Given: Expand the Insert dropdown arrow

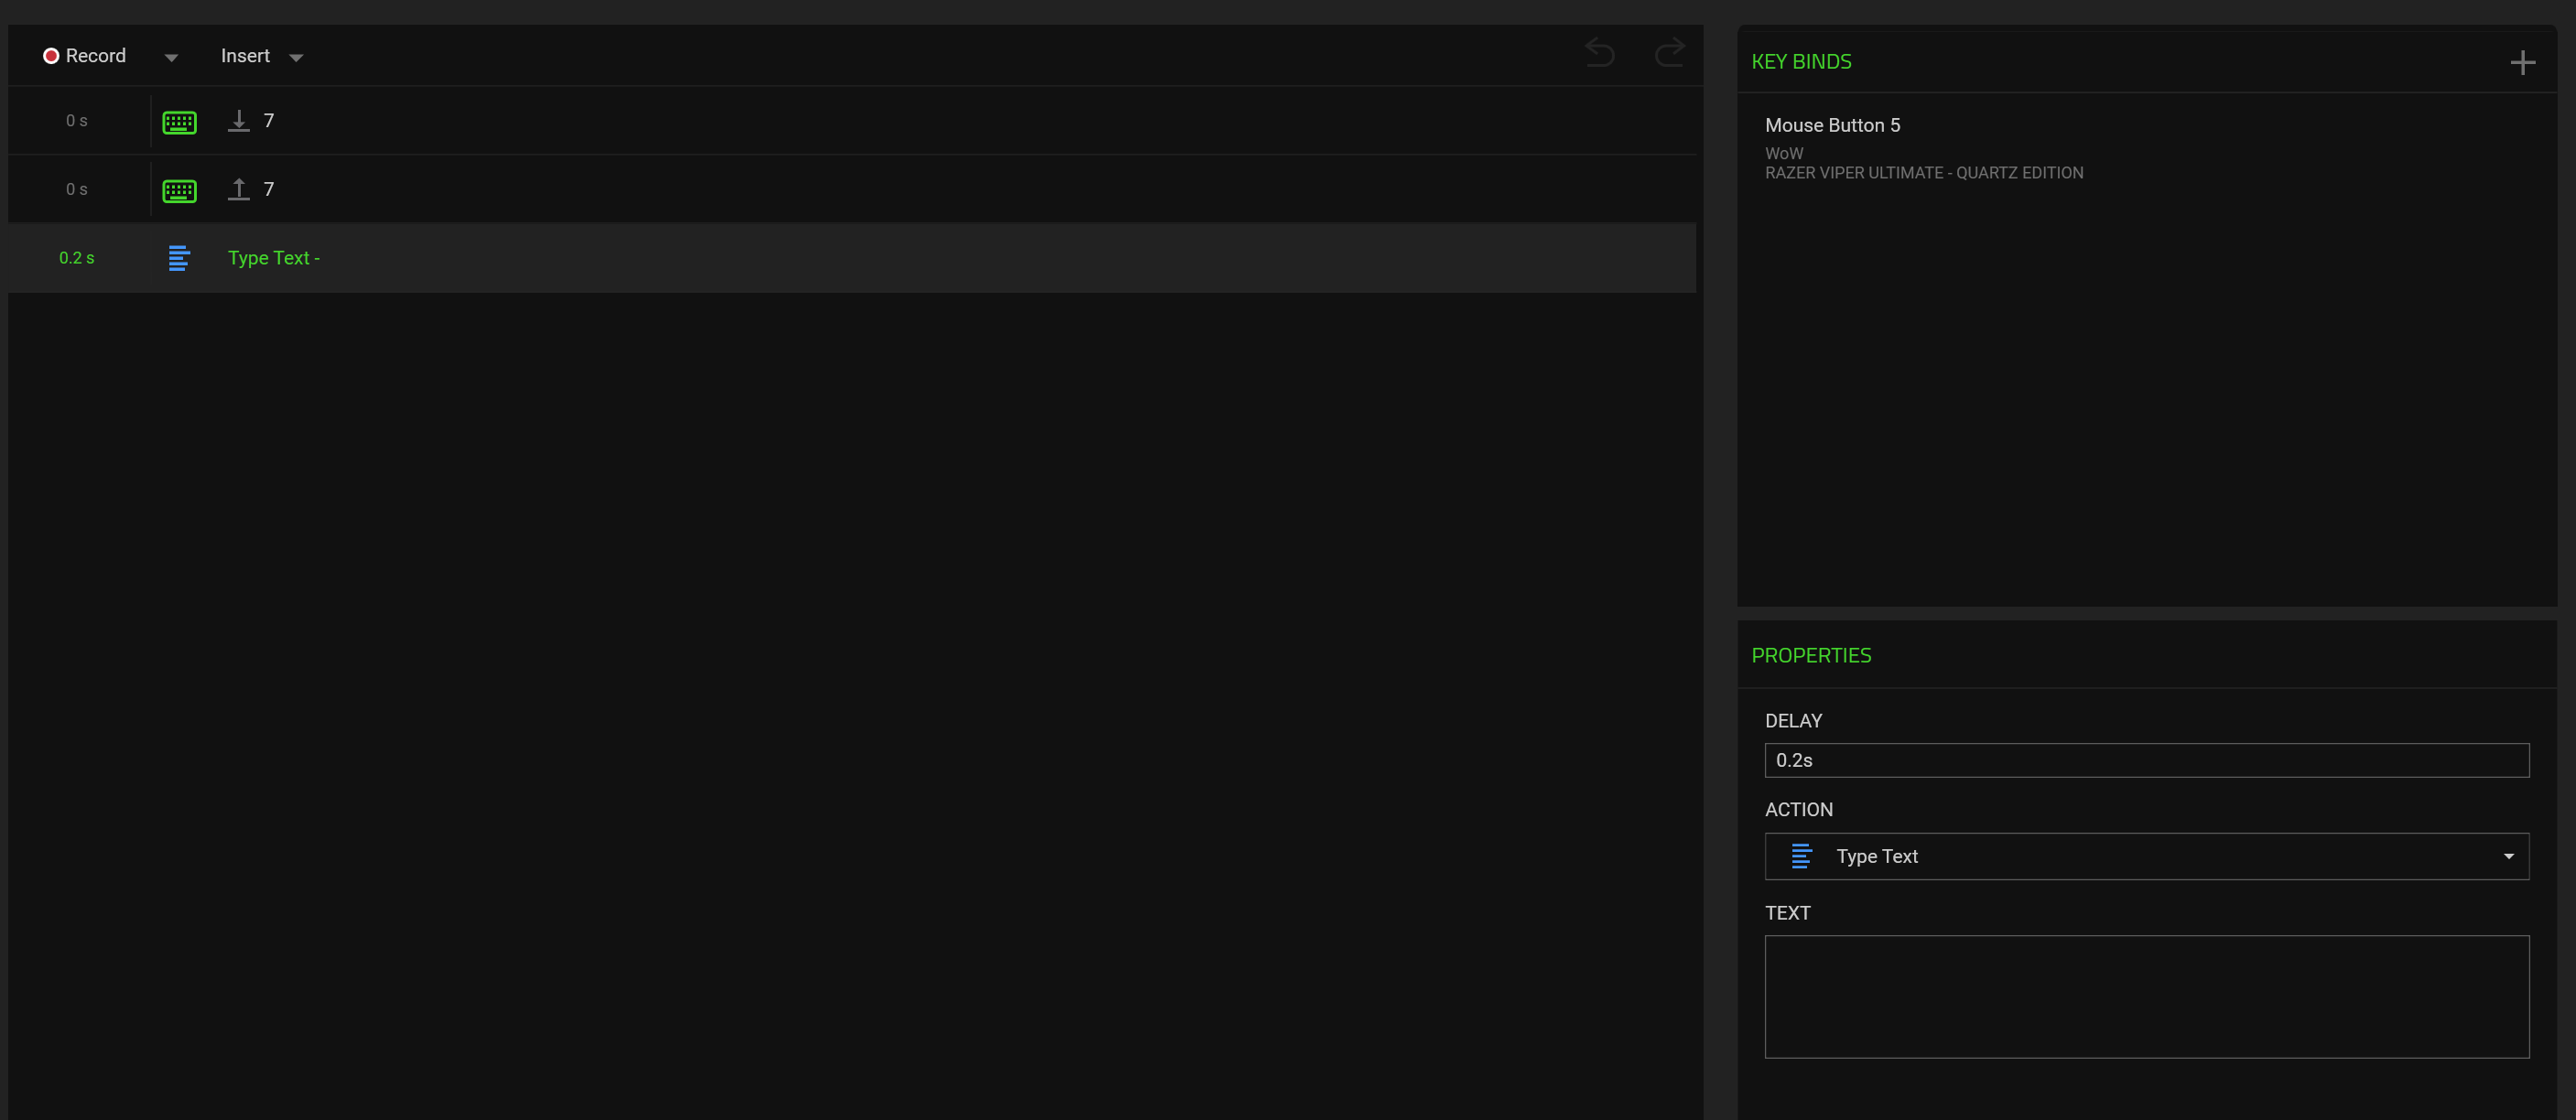Looking at the screenshot, I should 296,58.
